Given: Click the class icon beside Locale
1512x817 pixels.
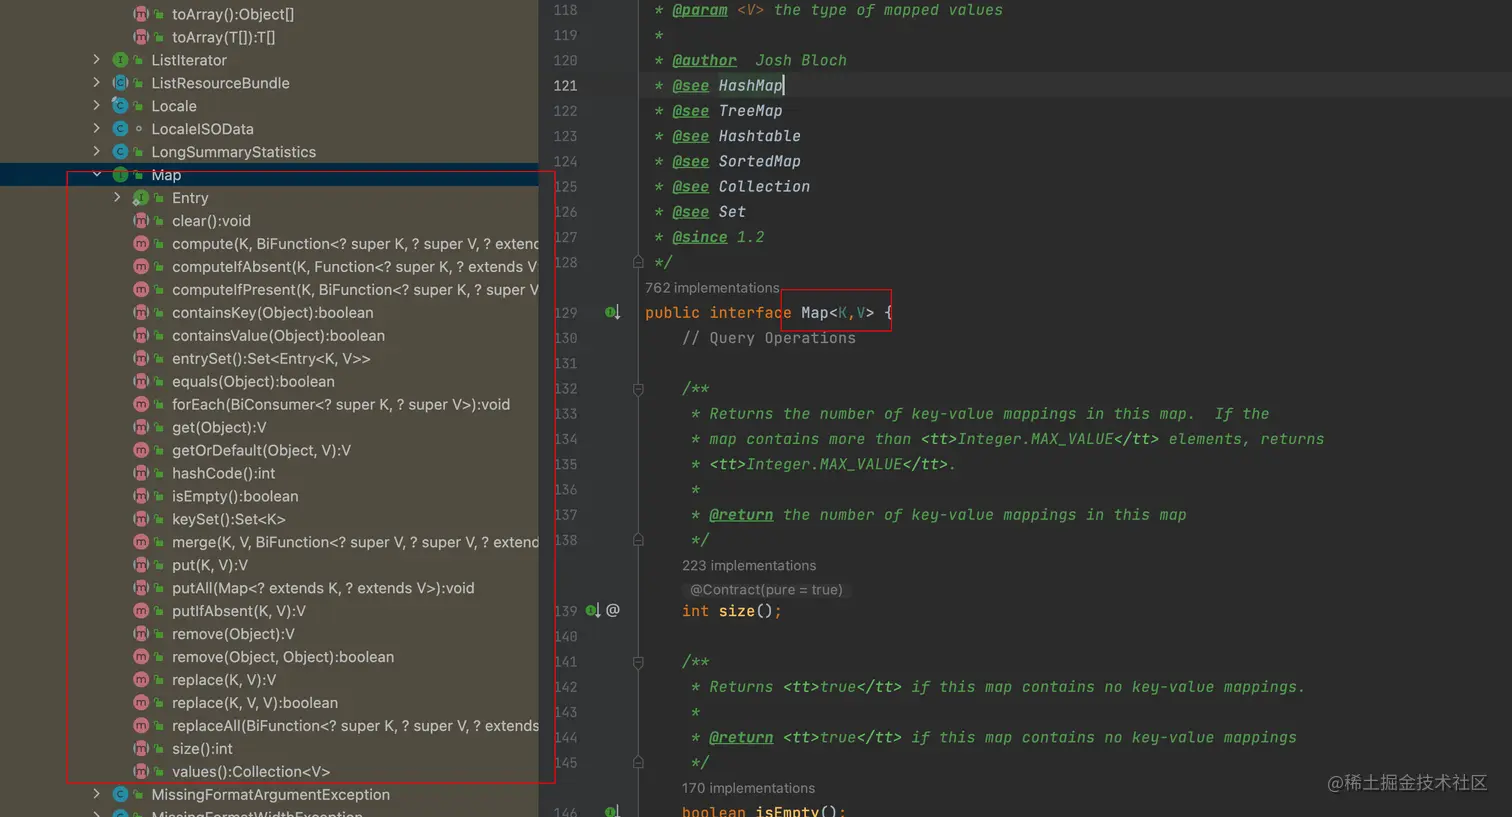Looking at the screenshot, I should 120,106.
